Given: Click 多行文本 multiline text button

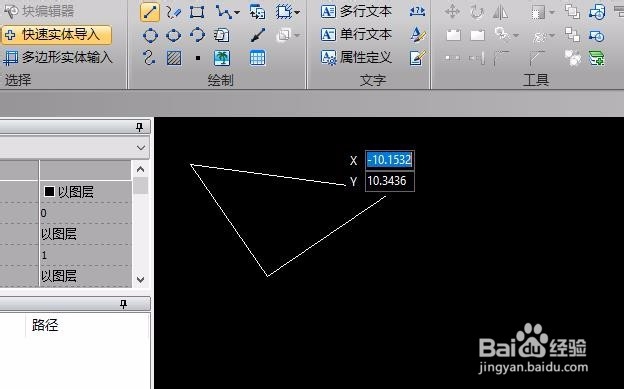Looking at the screenshot, I should (x=356, y=12).
